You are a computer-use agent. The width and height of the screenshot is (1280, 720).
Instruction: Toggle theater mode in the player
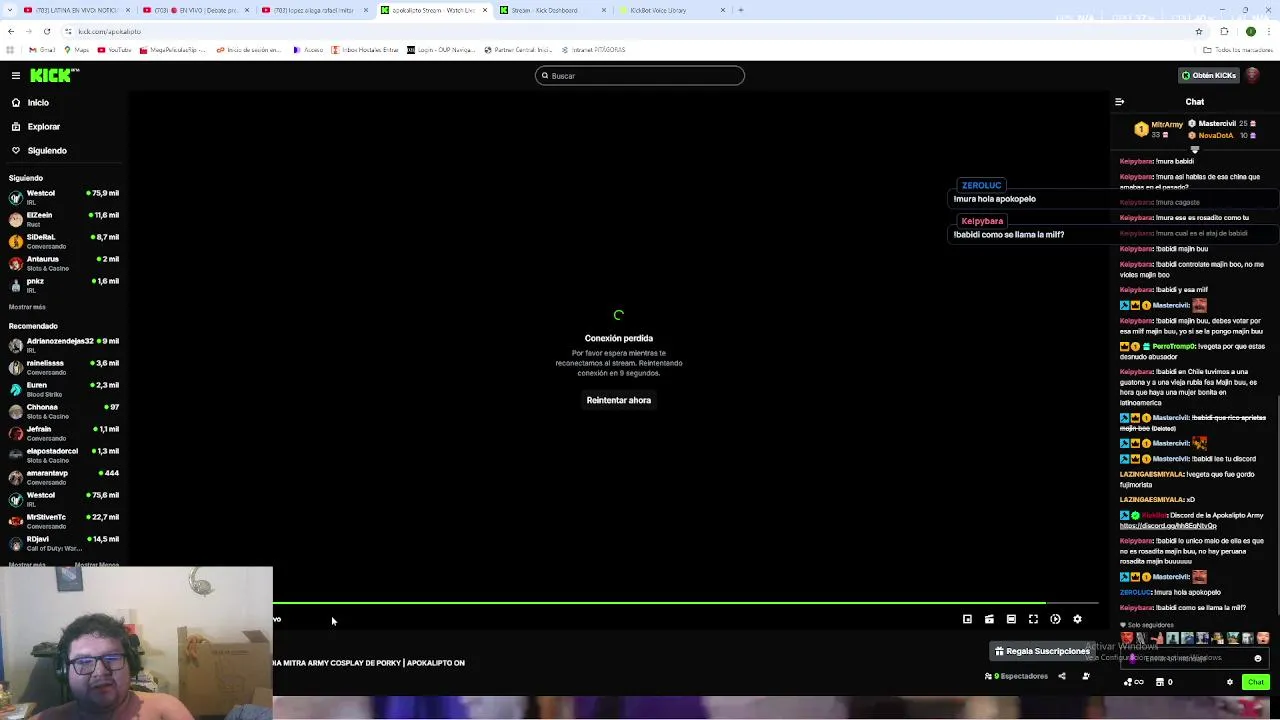[x=1011, y=619]
